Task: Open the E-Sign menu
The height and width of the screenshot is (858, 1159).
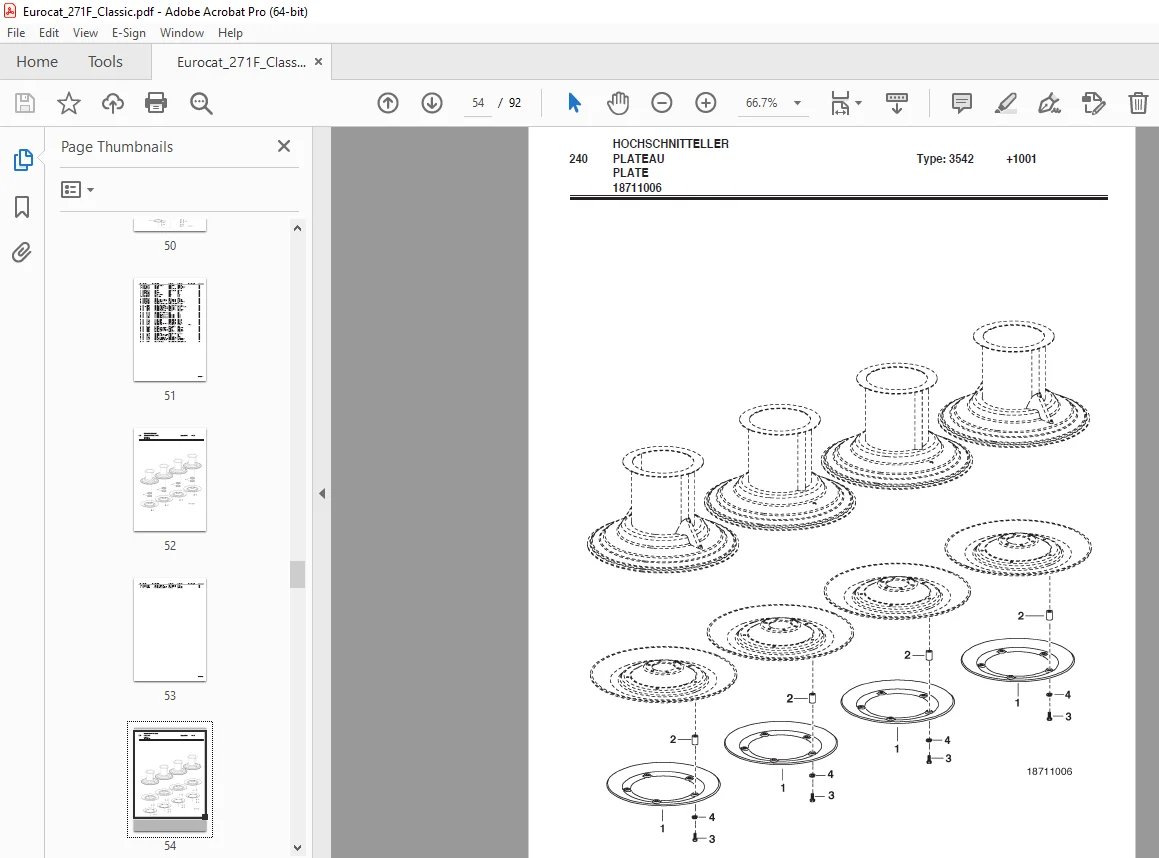Action: click(129, 33)
